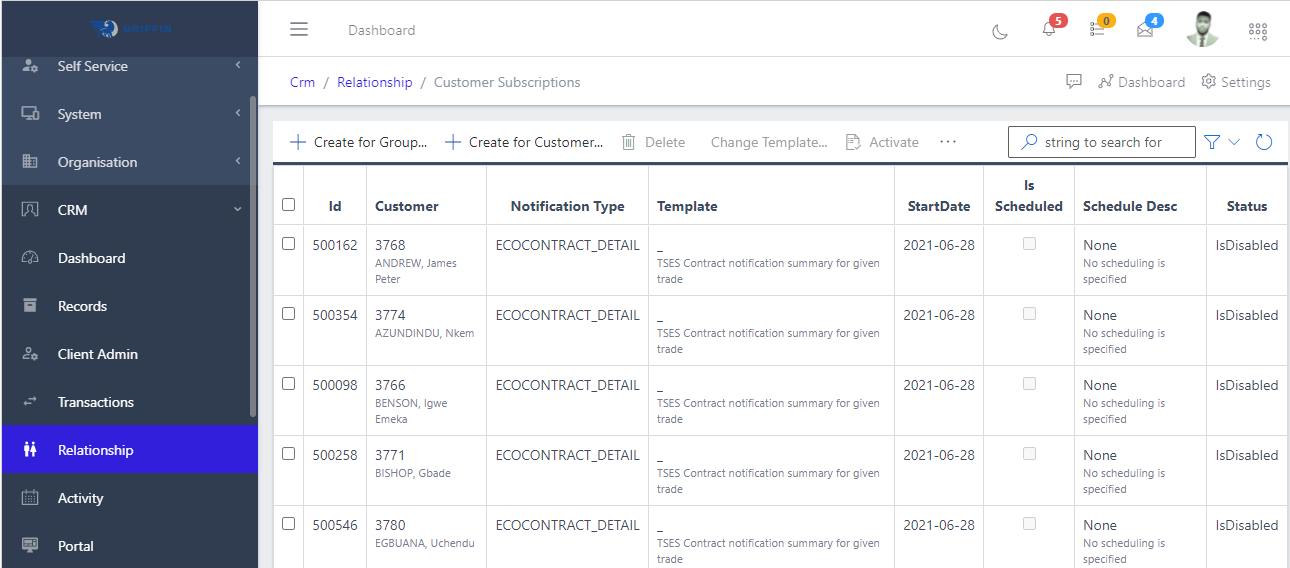Open Transactions sidebar item
The image size is (1290, 568).
[129, 402]
